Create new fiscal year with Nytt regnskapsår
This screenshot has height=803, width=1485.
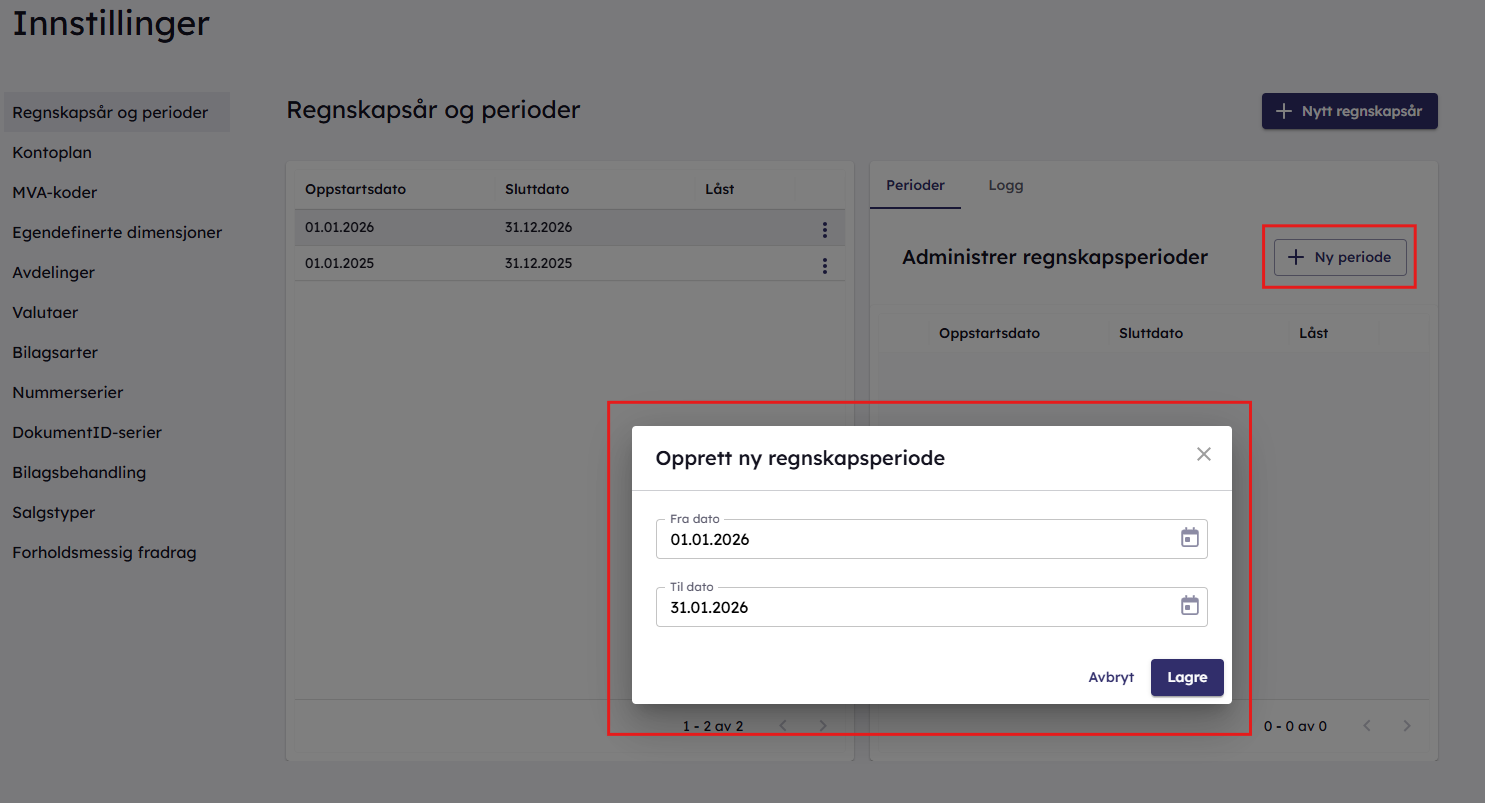tap(1349, 112)
